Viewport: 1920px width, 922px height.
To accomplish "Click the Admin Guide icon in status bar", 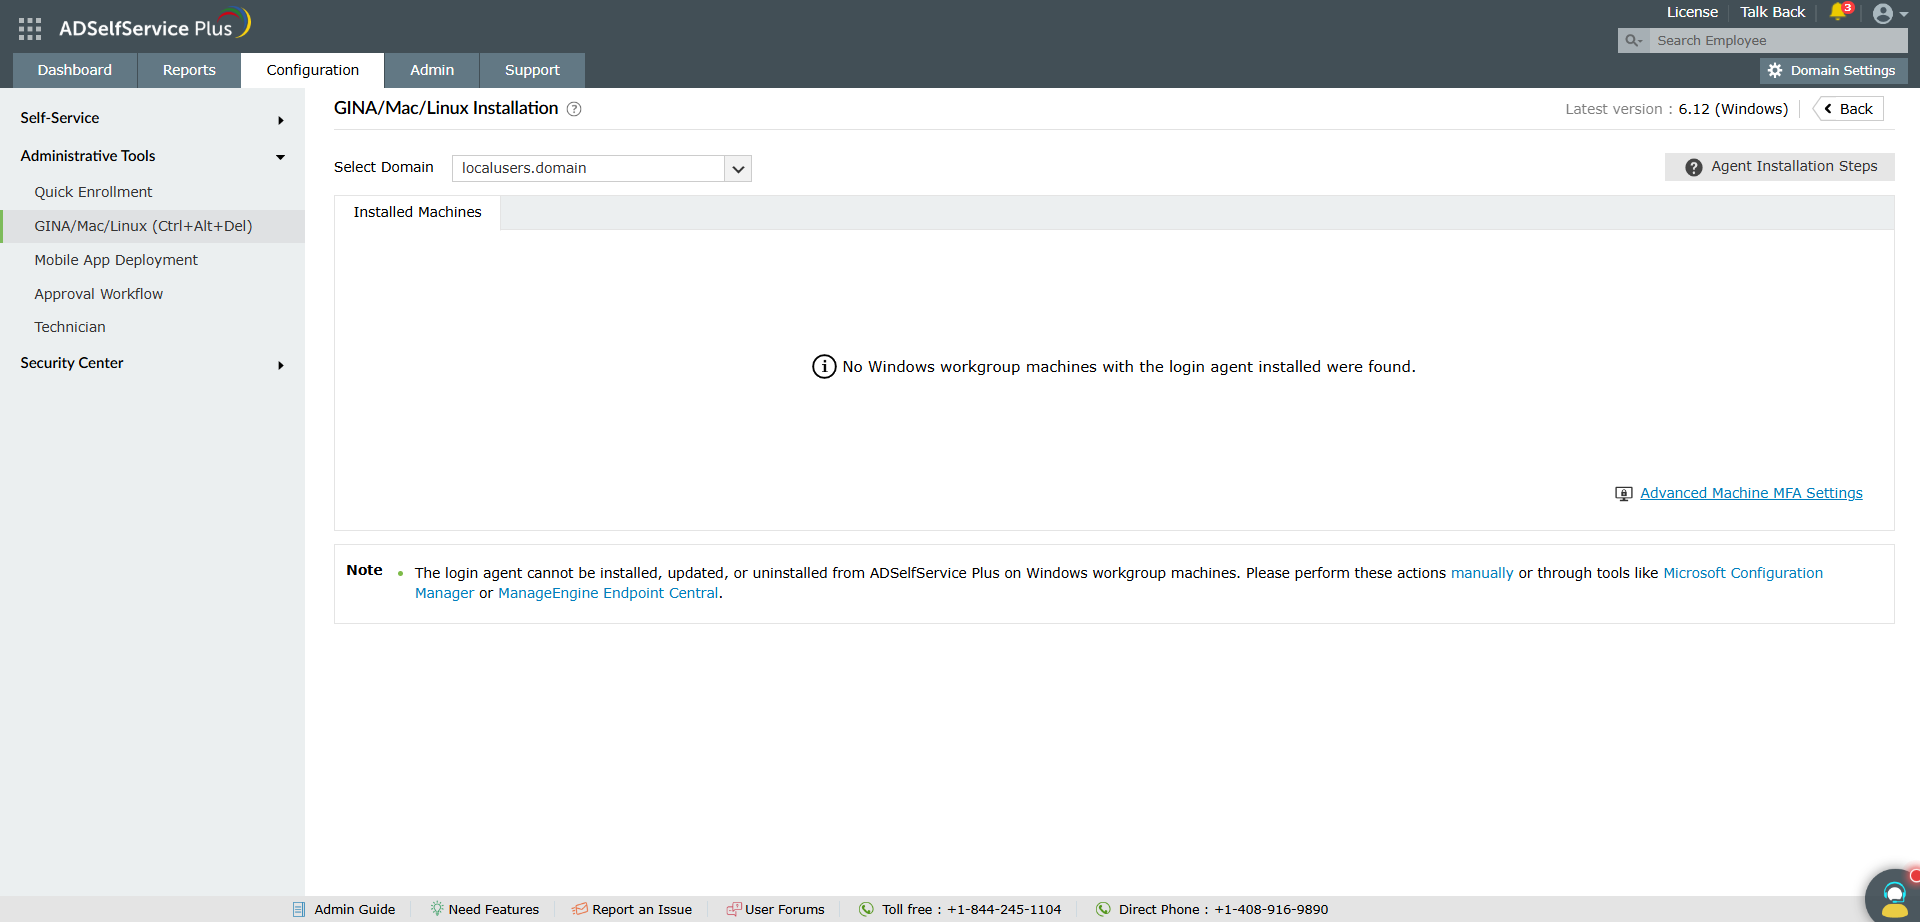I will pyautogui.click(x=300, y=908).
